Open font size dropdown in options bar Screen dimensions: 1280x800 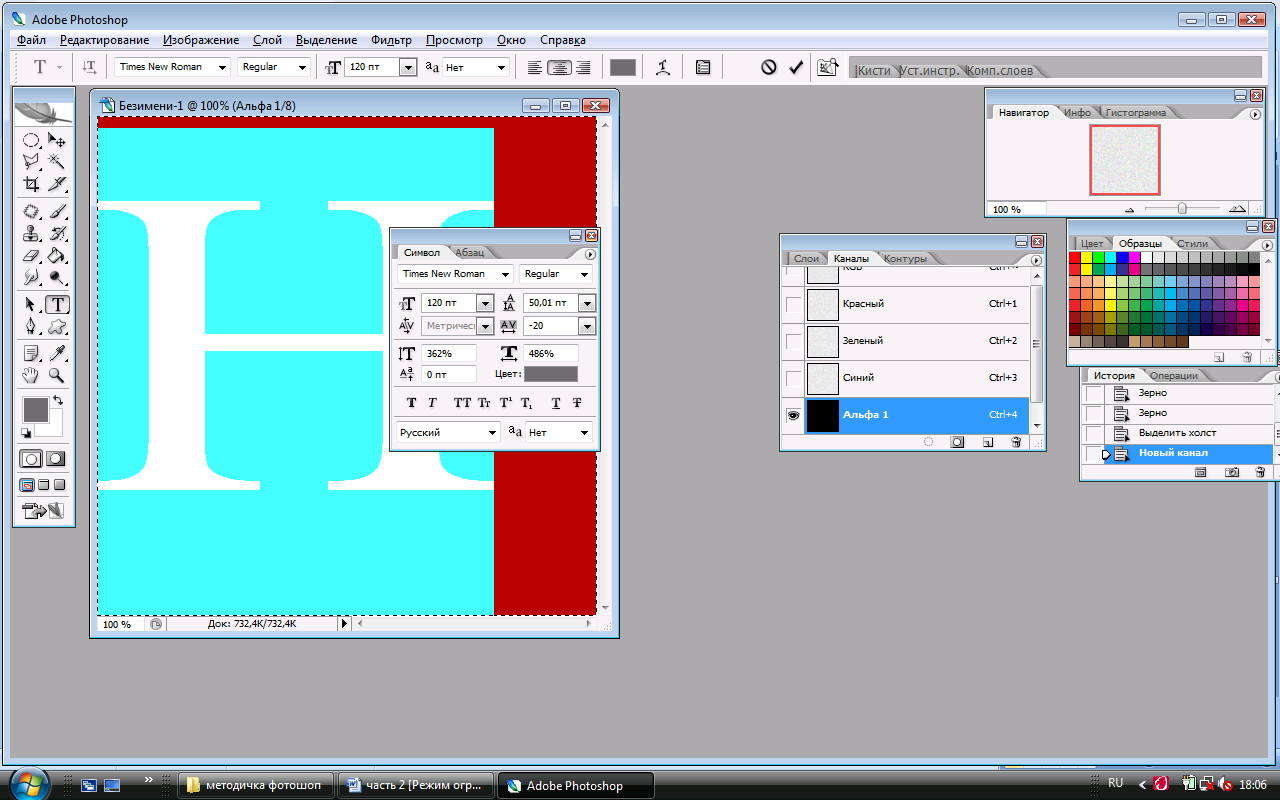click(x=407, y=67)
